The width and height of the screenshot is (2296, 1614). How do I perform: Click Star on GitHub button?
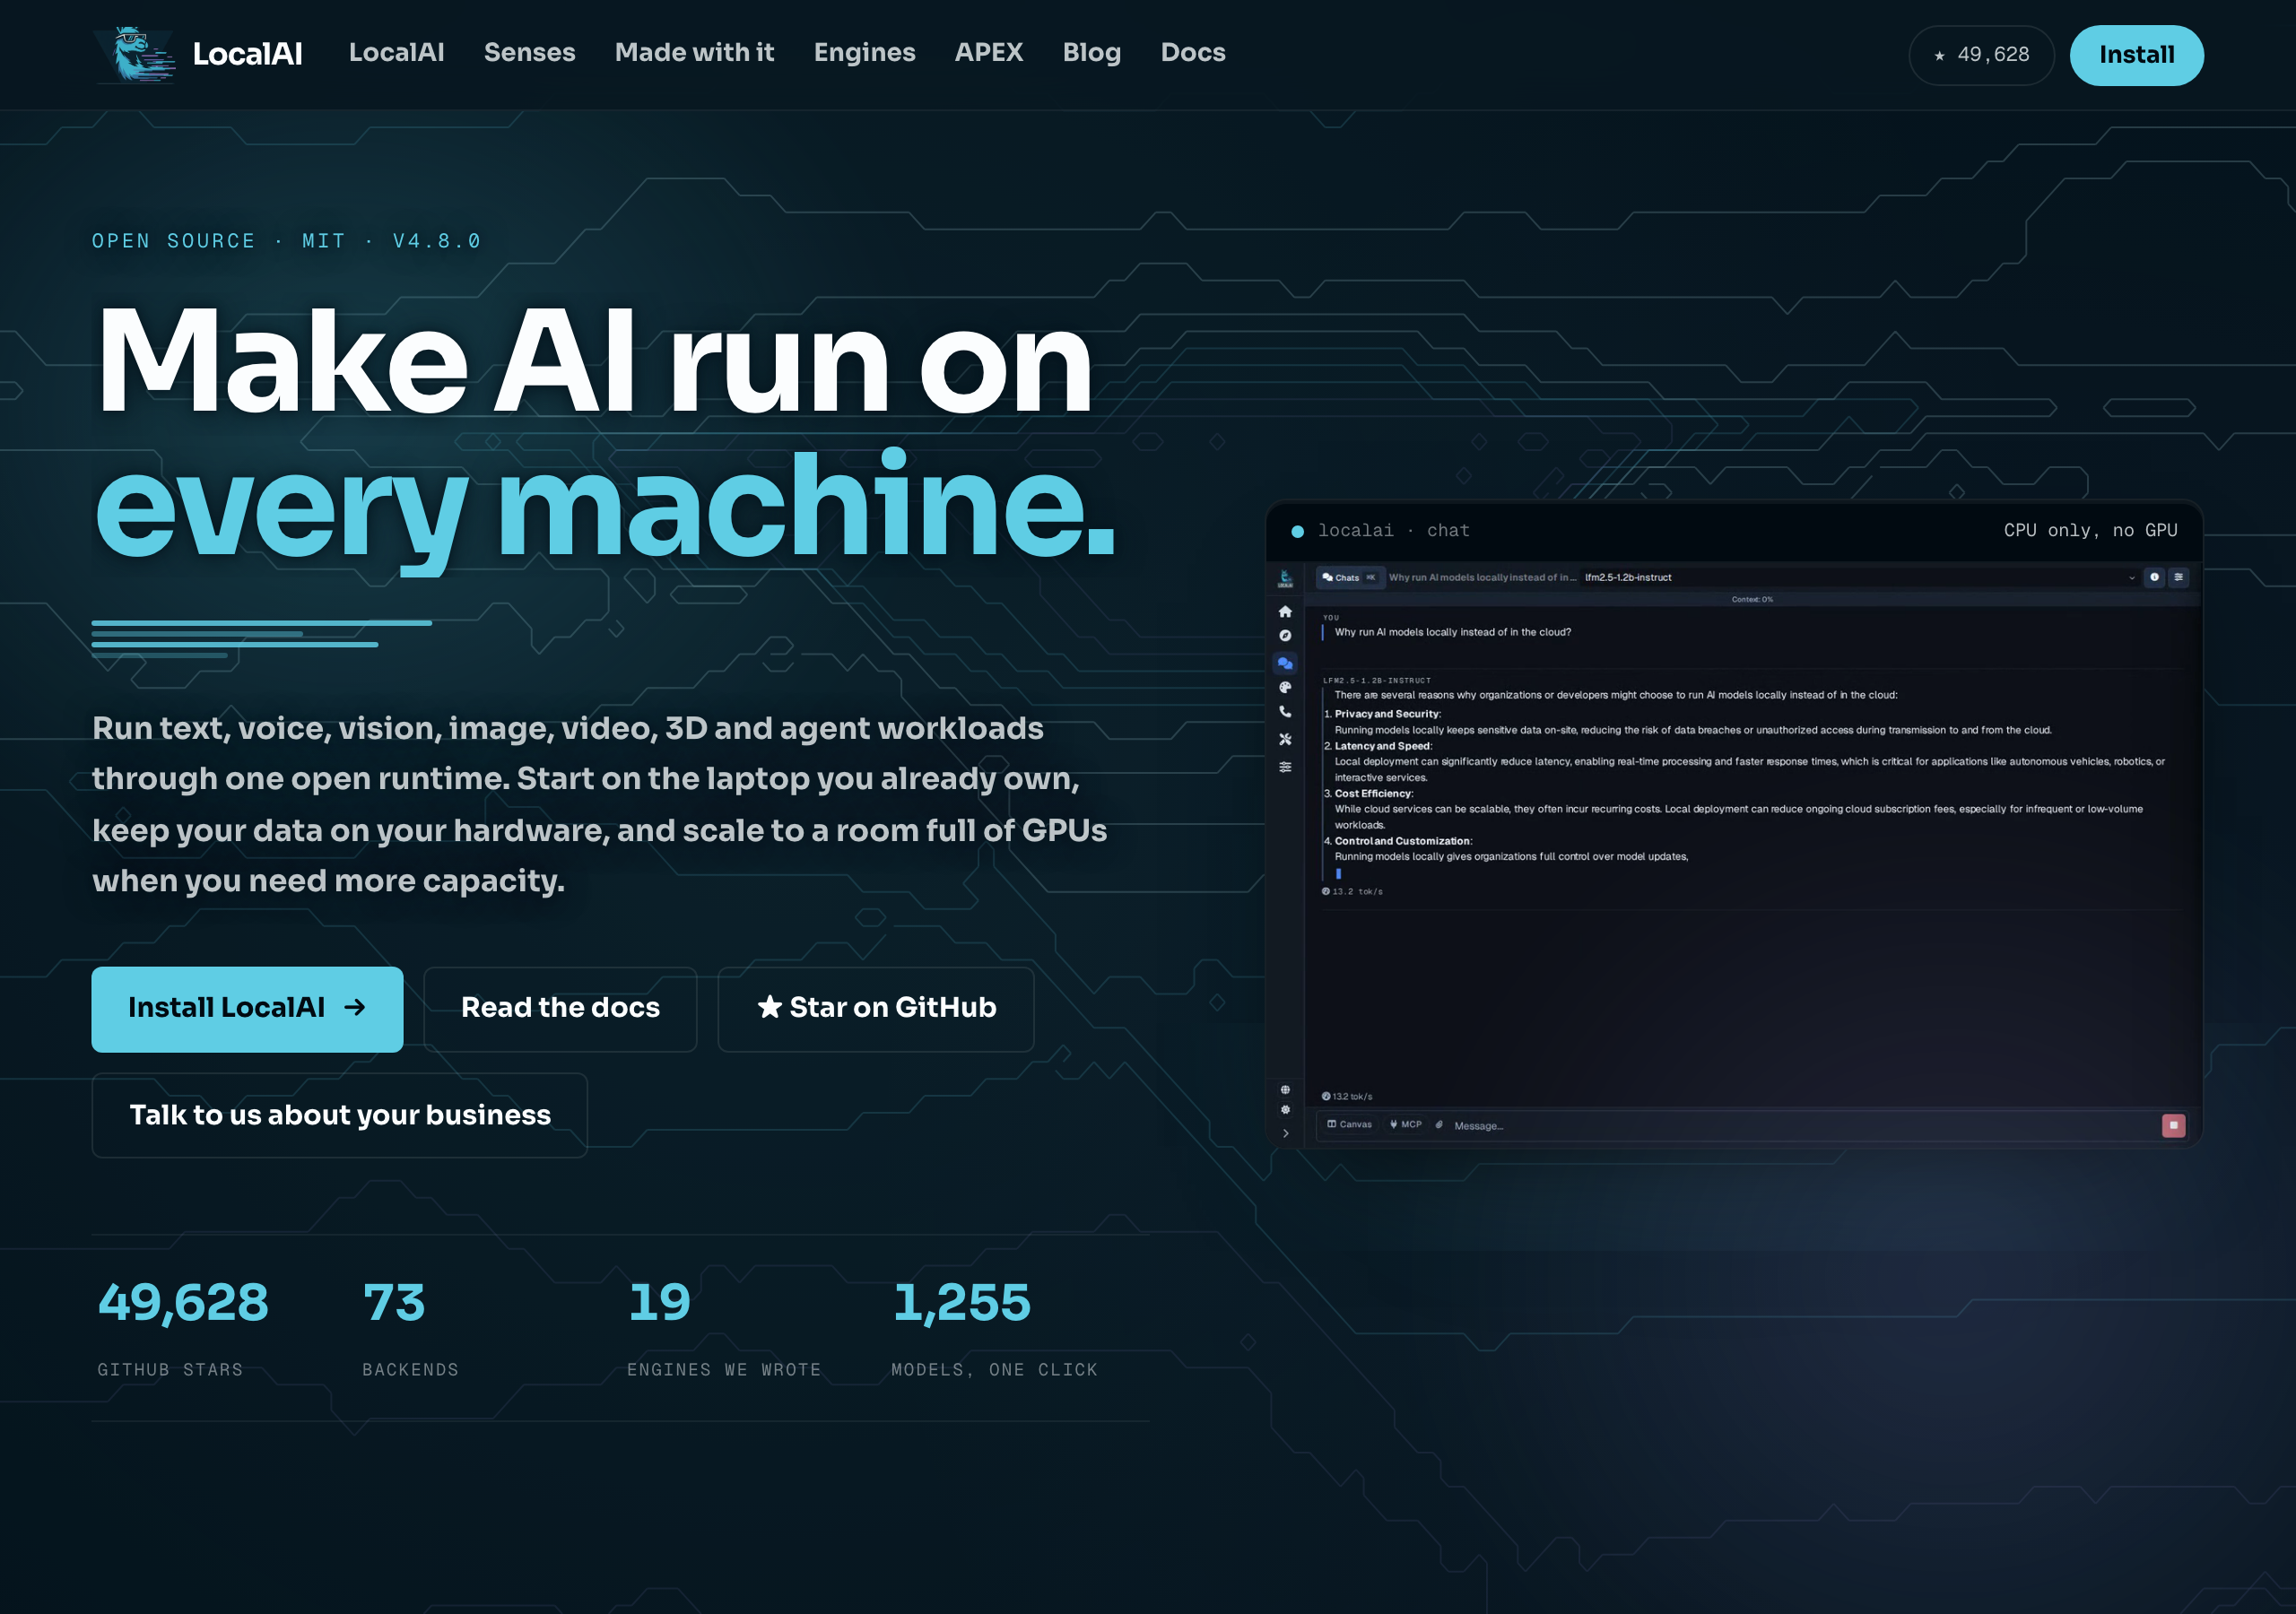point(876,1008)
